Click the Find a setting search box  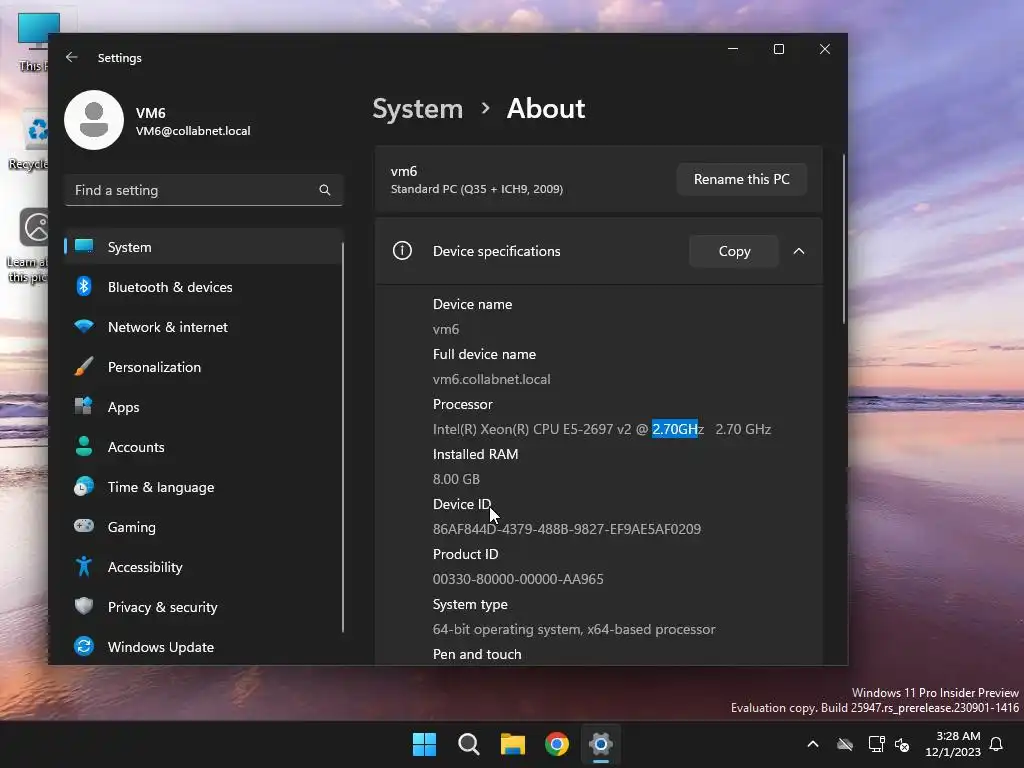point(204,190)
